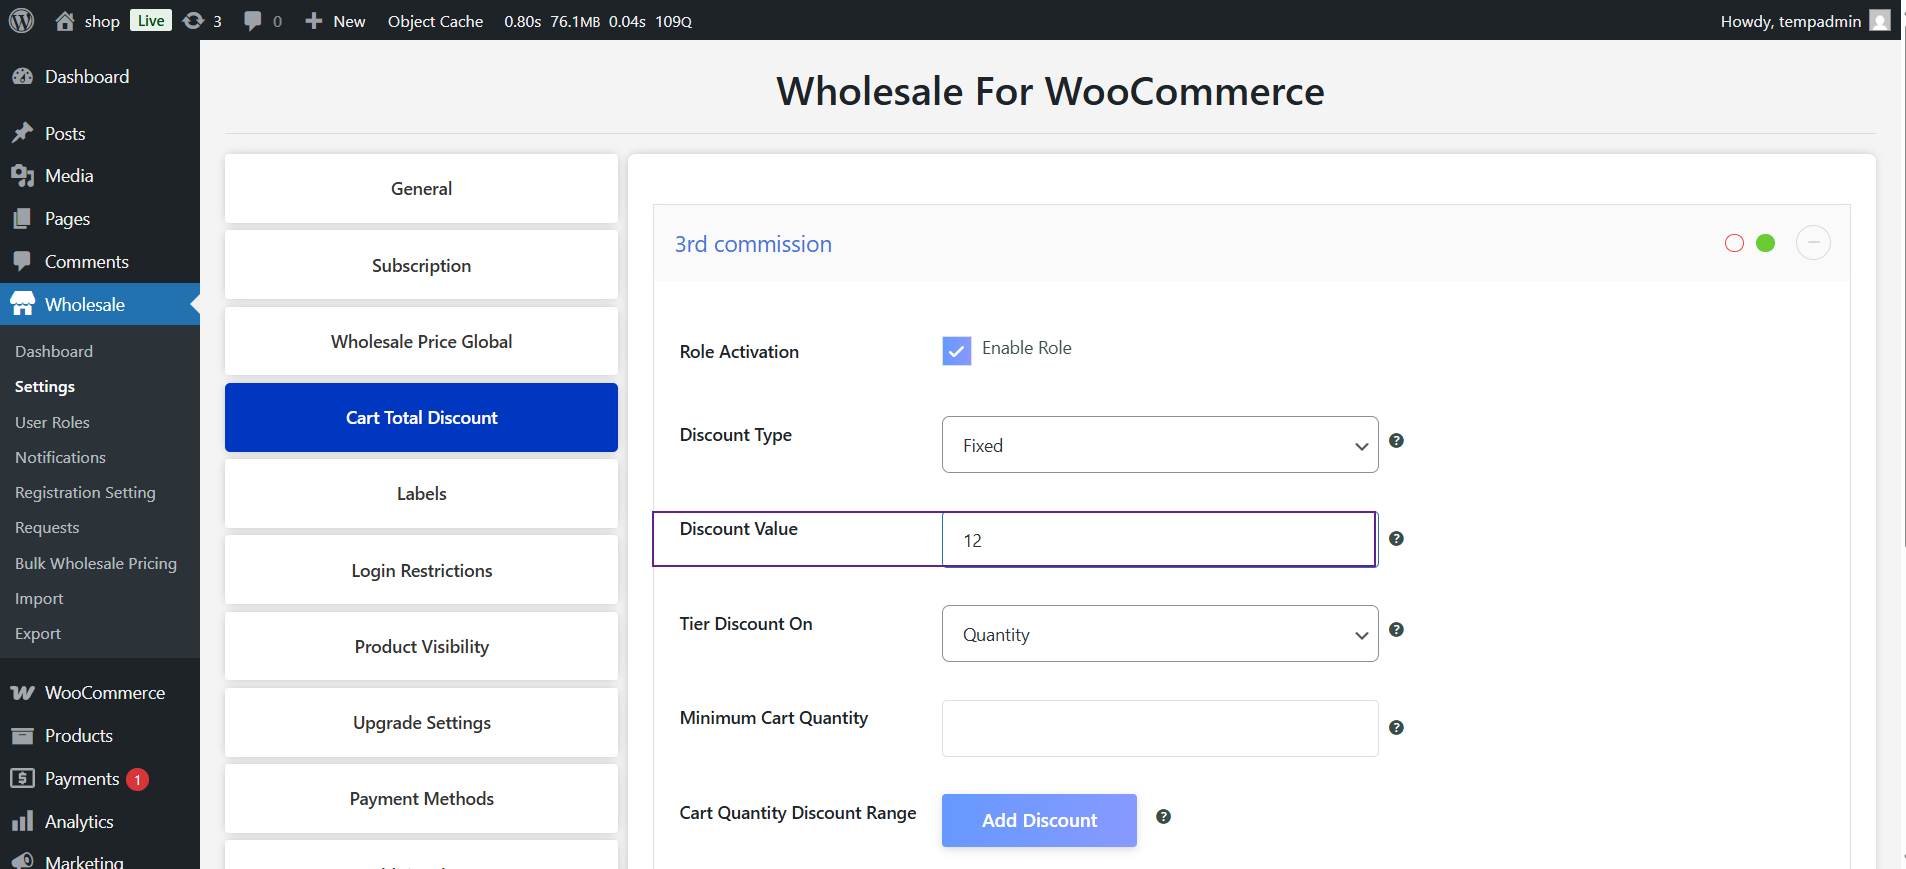The width and height of the screenshot is (1906, 869).
Task: Click the tempadmin avatar icon
Action: (x=1880, y=21)
